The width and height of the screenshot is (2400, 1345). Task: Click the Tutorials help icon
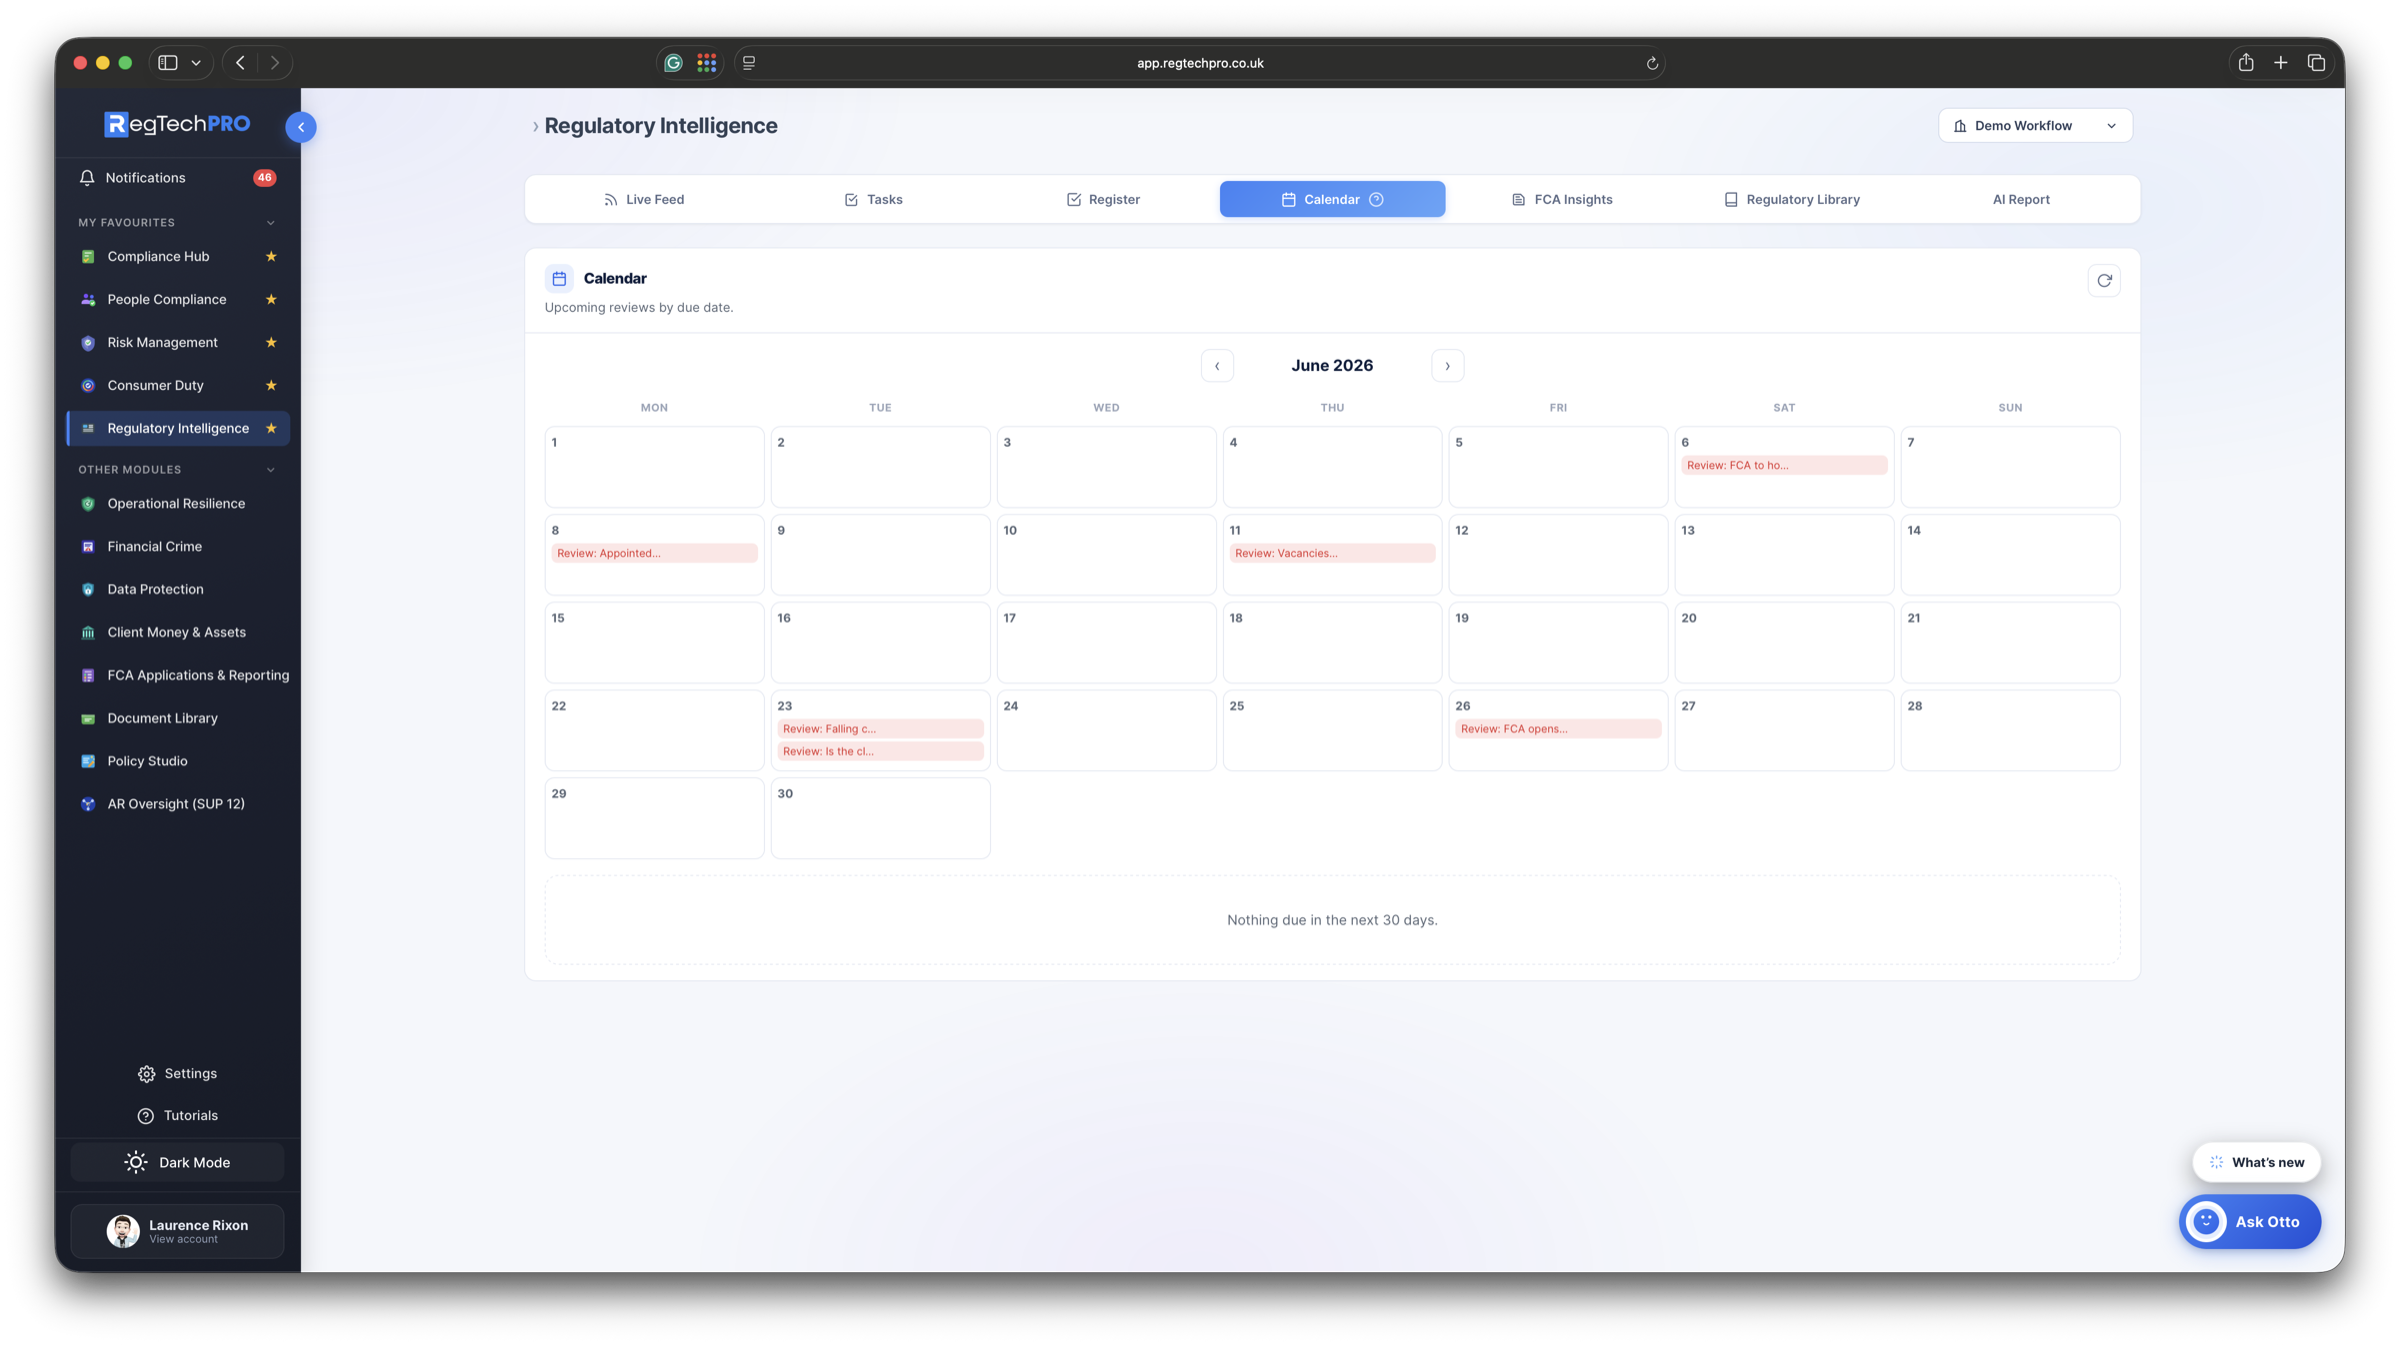(x=146, y=1116)
